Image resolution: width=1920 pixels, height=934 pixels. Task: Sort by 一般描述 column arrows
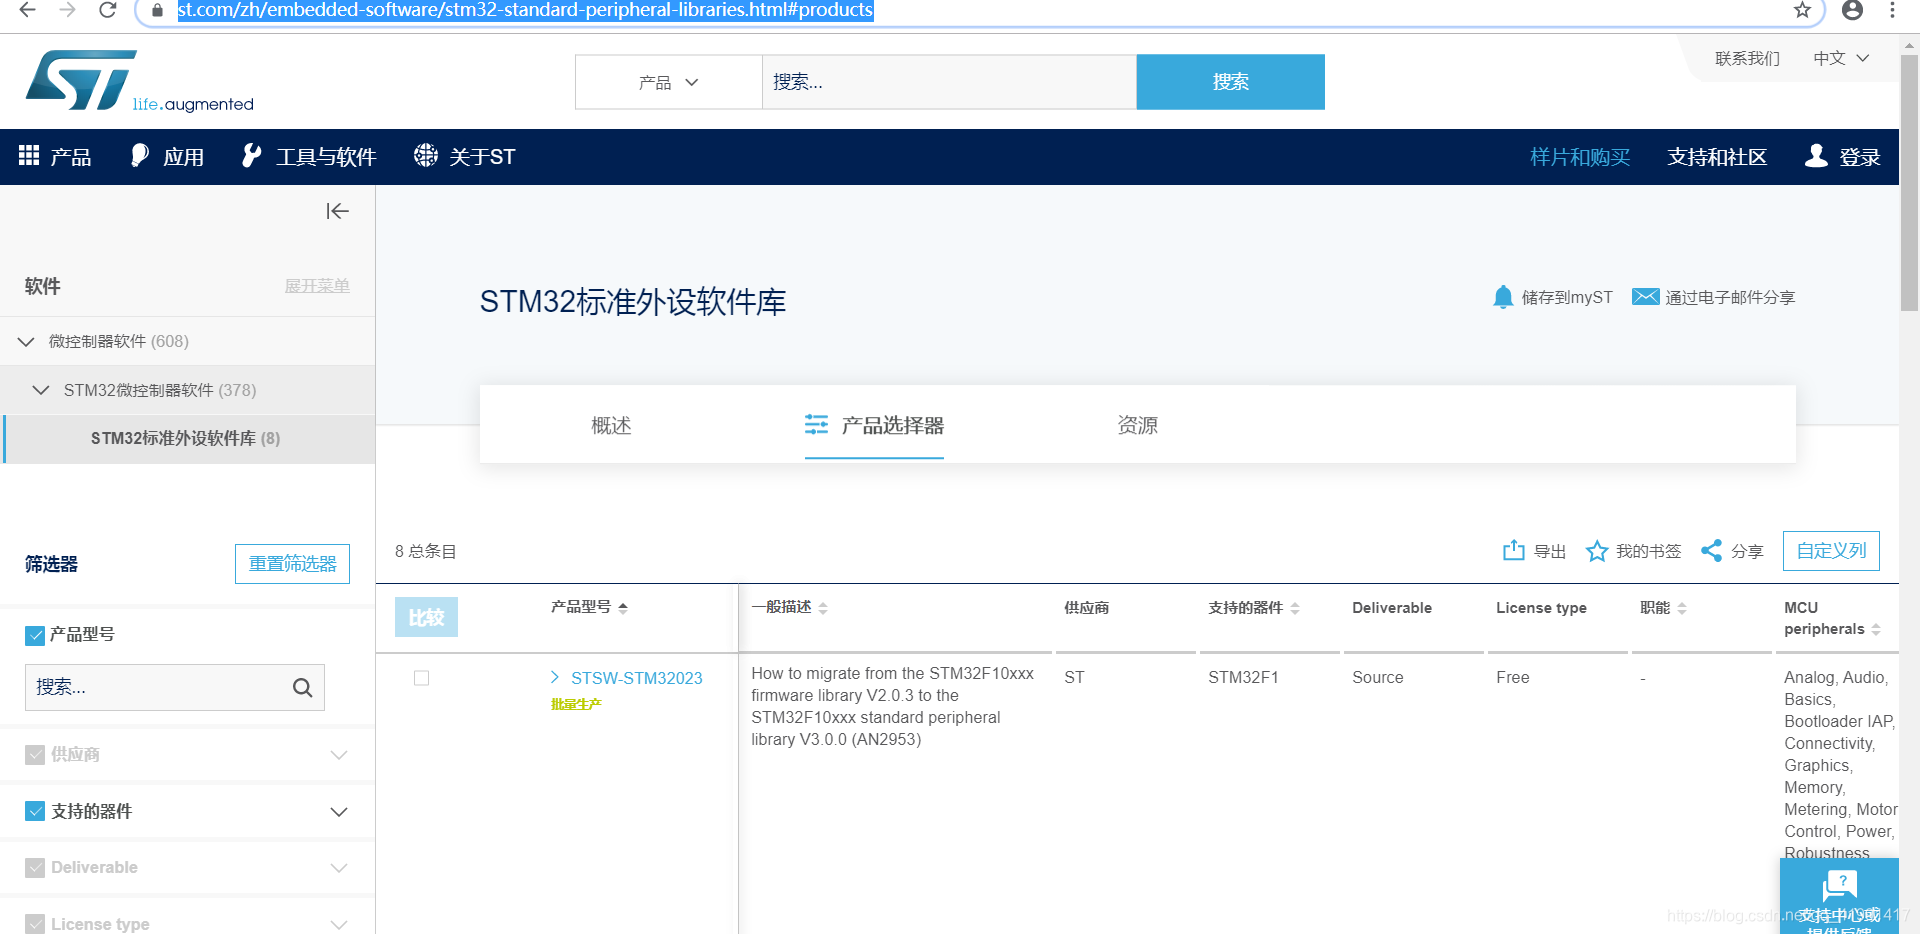823,608
